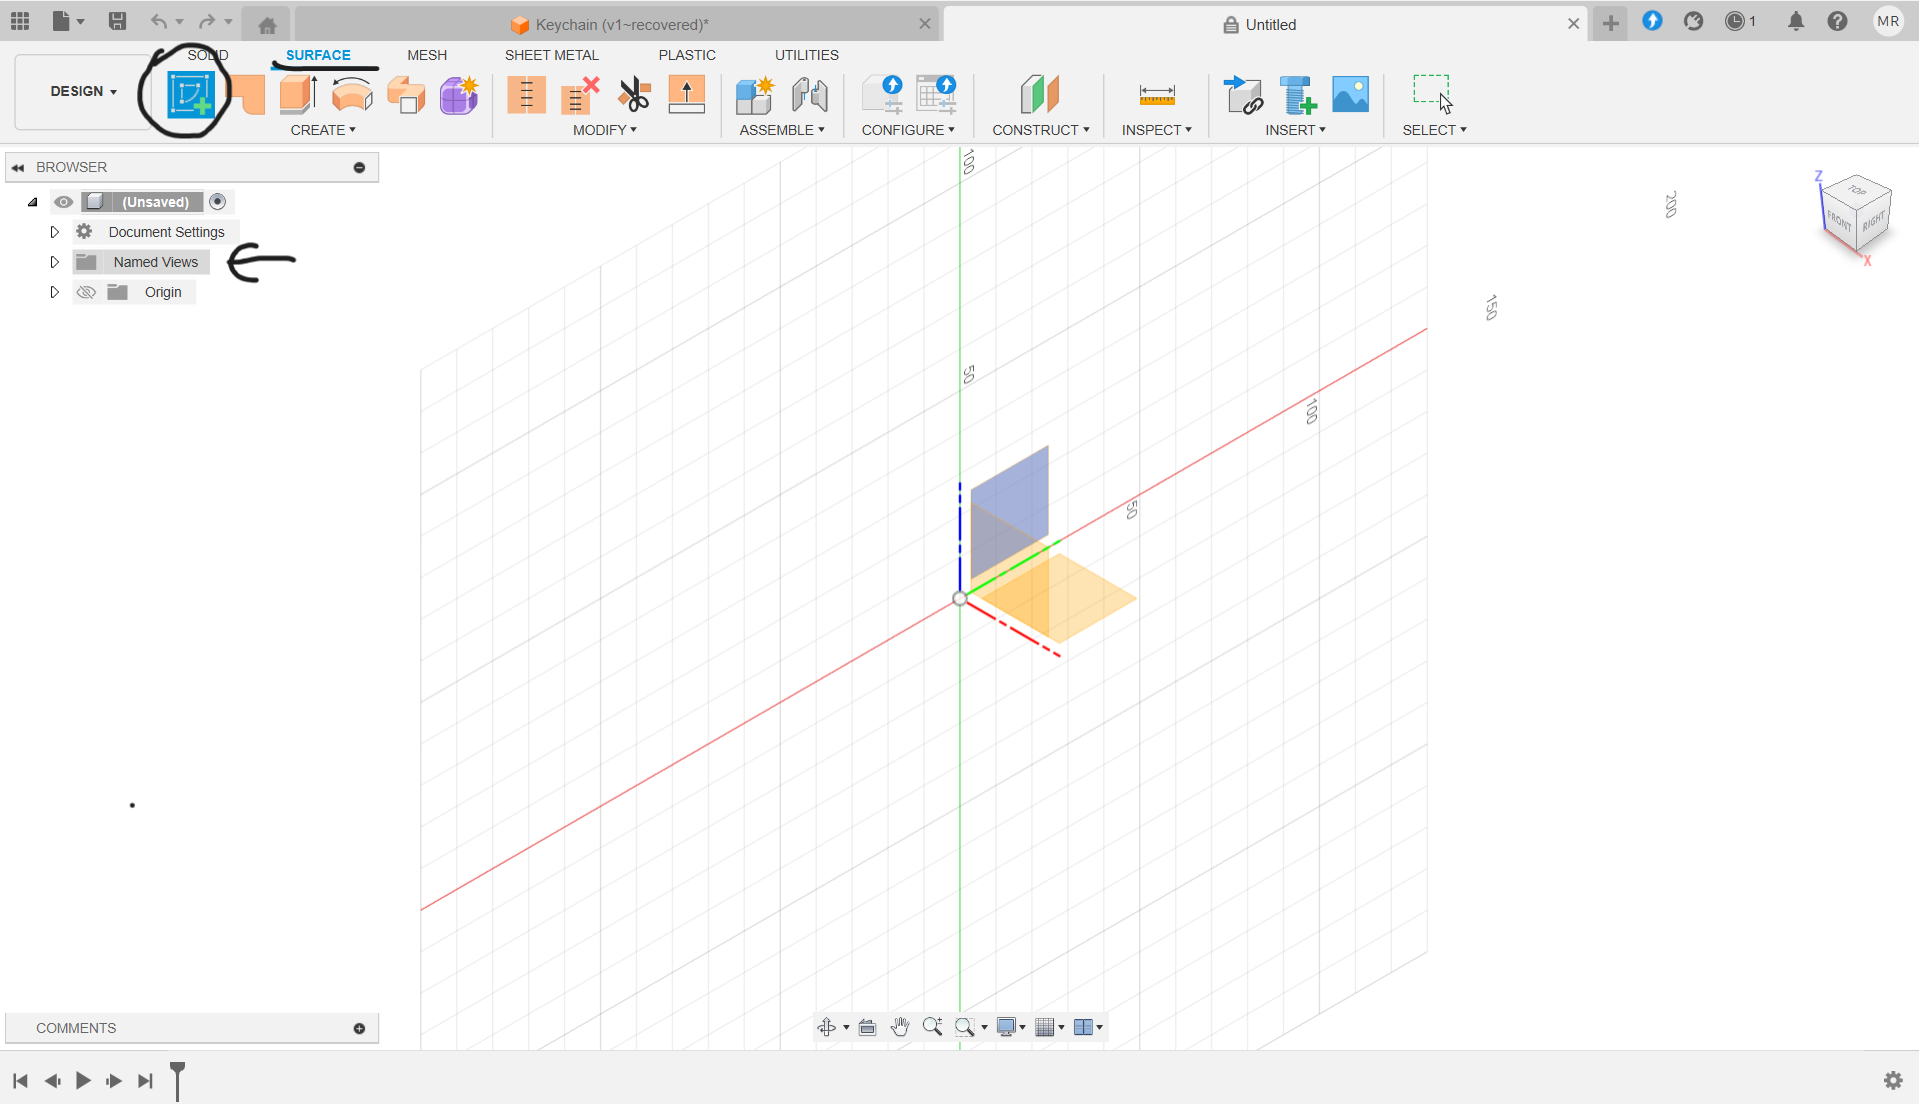Select the Offset surface tool
The image size is (1919, 1104).
[406, 95]
